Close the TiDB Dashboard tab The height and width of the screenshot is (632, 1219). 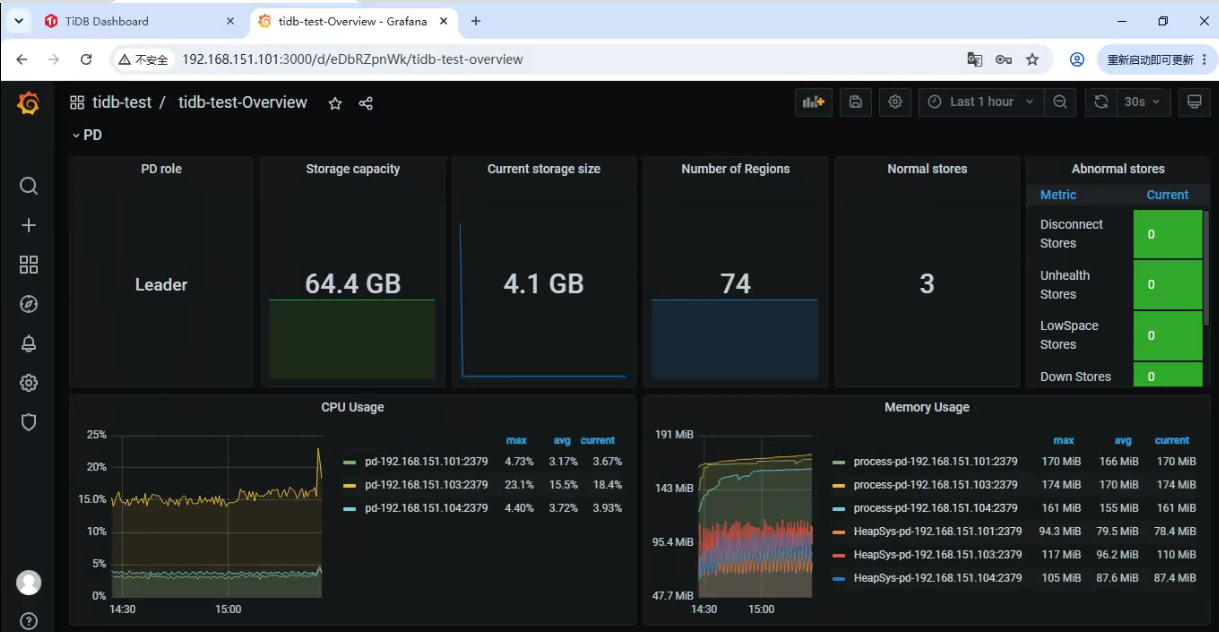pyautogui.click(x=231, y=21)
